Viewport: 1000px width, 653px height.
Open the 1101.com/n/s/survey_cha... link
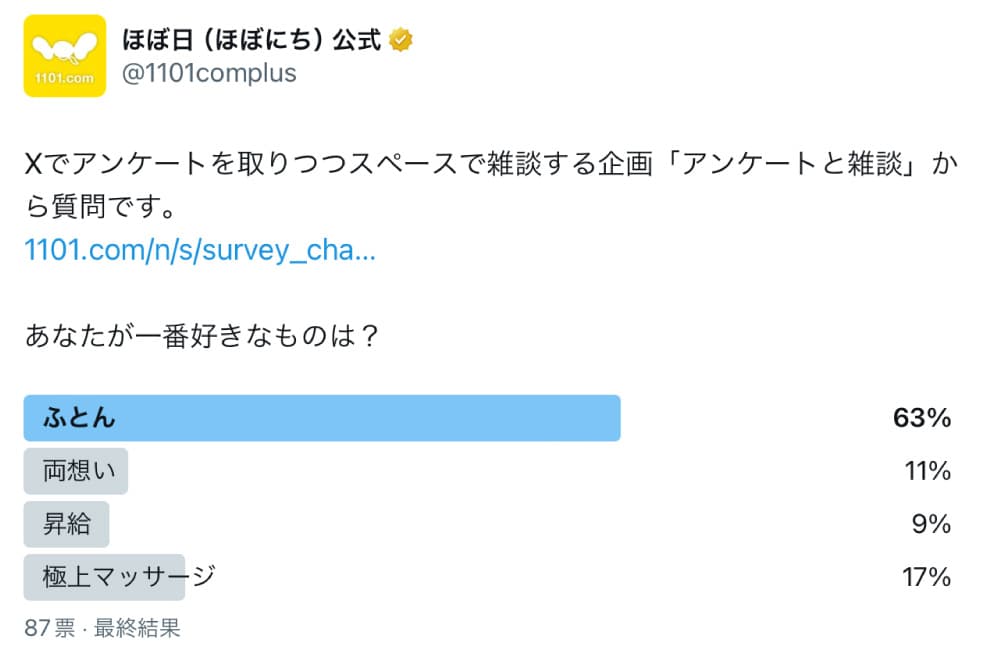pos(200,250)
